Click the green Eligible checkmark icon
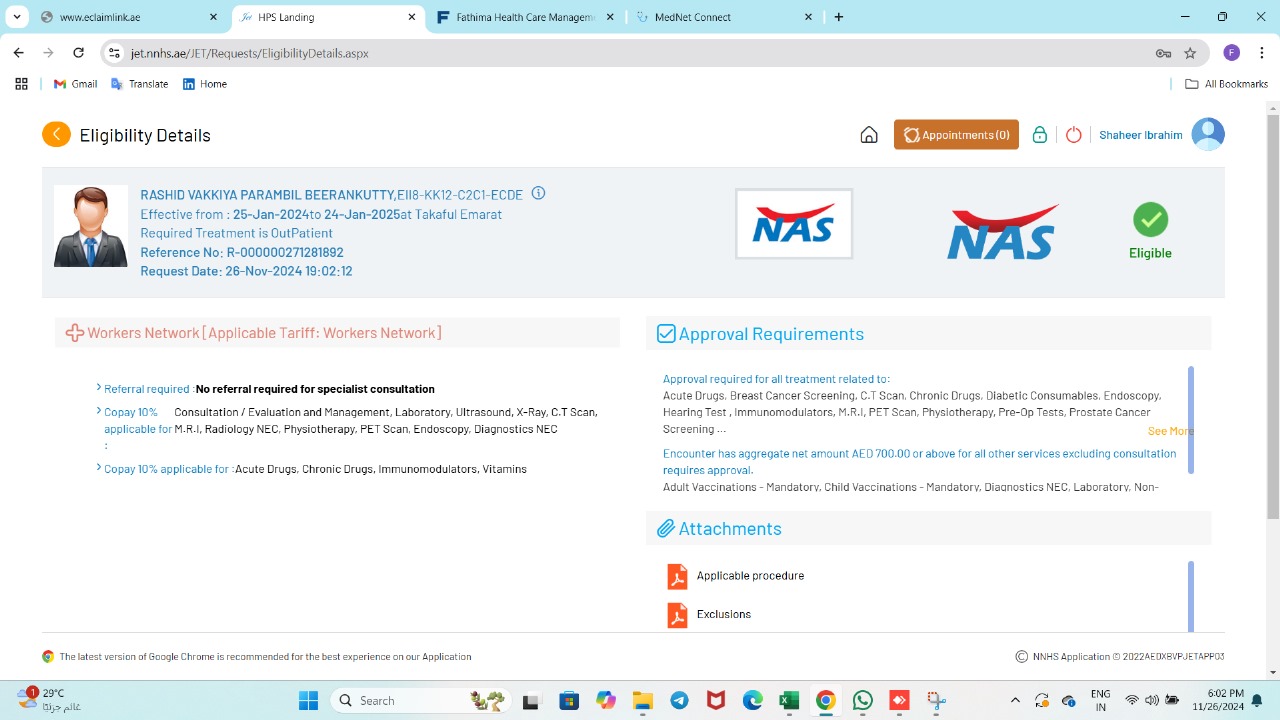The width and height of the screenshot is (1280, 720). coord(1150,220)
